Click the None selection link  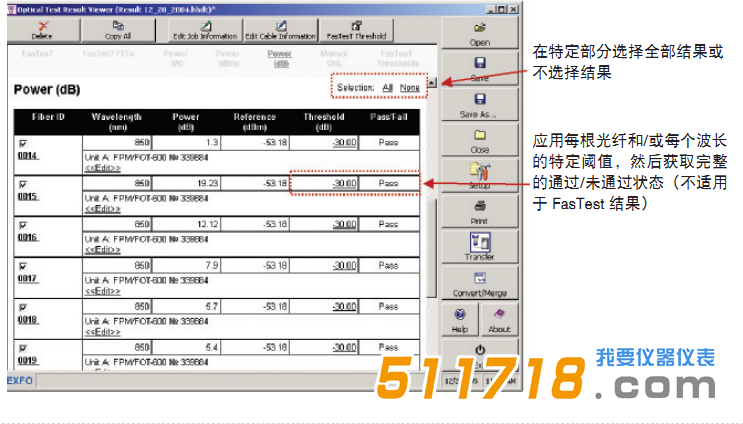(x=410, y=88)
